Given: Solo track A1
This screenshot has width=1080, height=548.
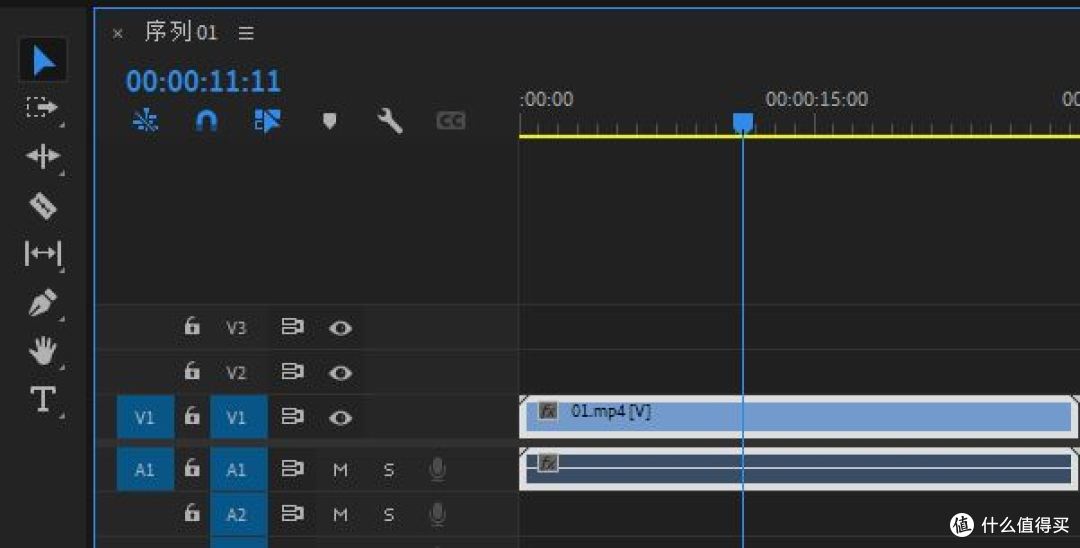Looking at the screenshot, I should click(388, 470).
